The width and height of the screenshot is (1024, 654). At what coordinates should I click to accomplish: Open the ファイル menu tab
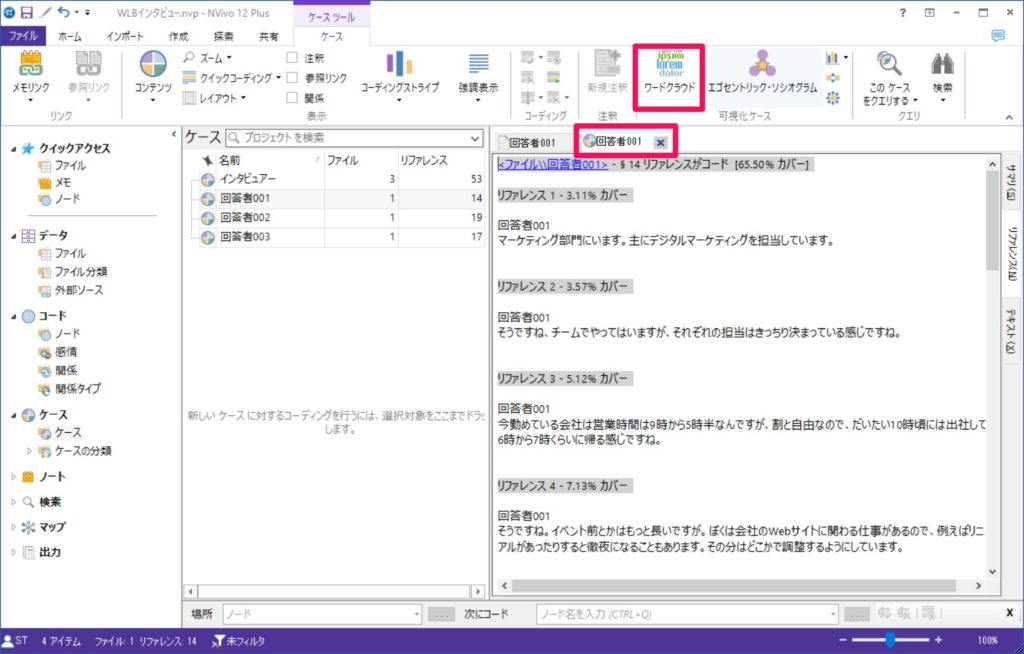[x=23, y=36]
